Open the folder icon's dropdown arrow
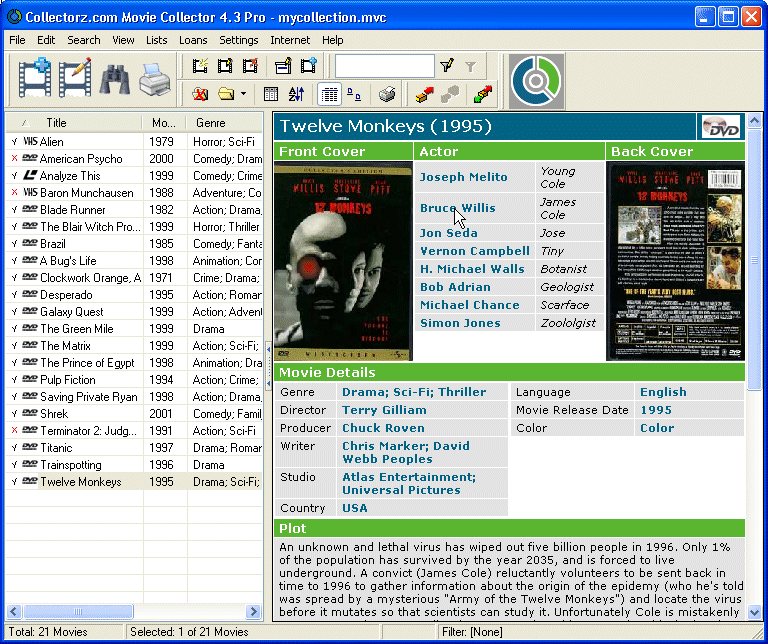Image resolution: width=768 pixels, height=644 pixels. pos(243,94)
